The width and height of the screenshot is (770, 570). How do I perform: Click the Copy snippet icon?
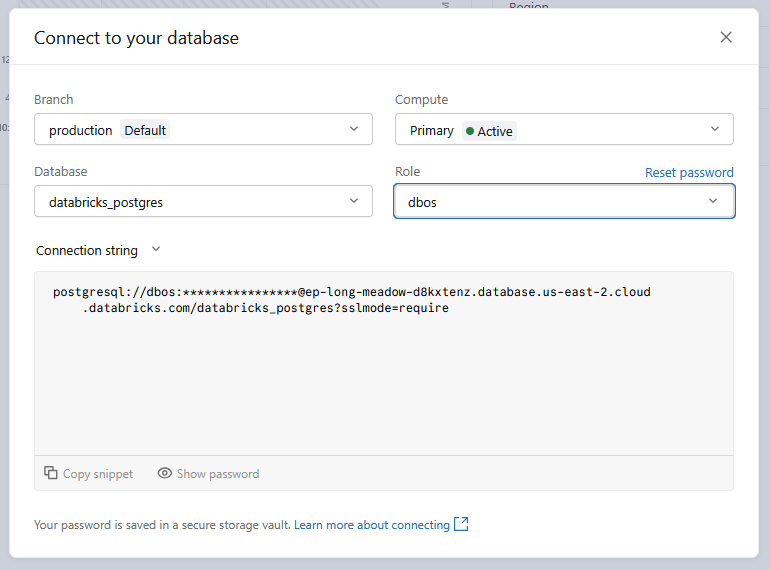[x=51, y=473]
